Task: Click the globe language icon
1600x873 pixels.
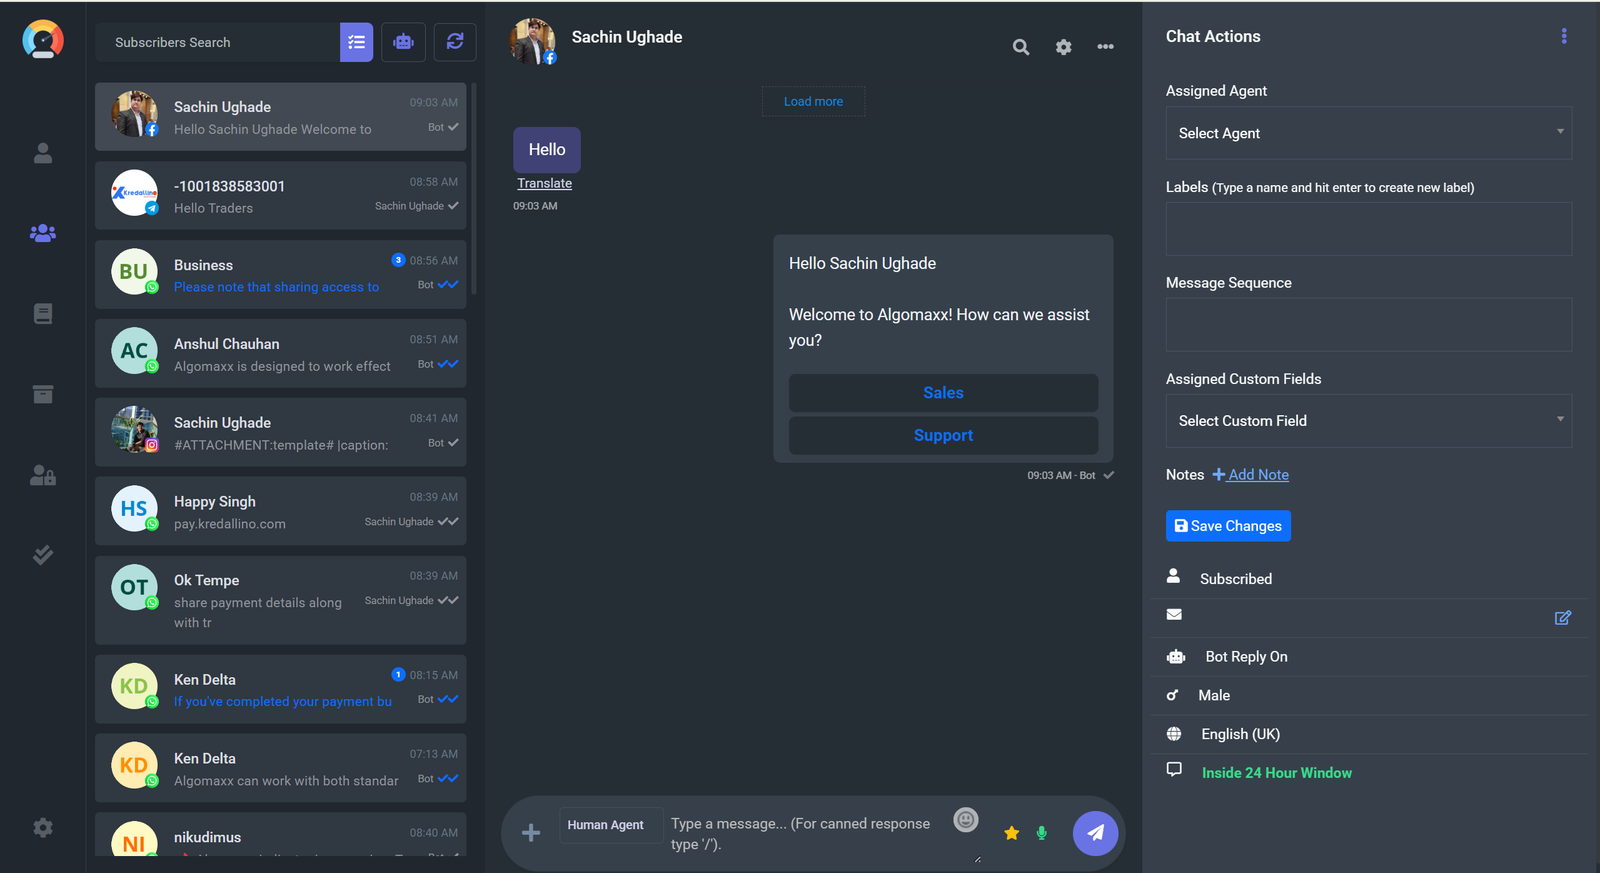Action: coord(1174,734)
